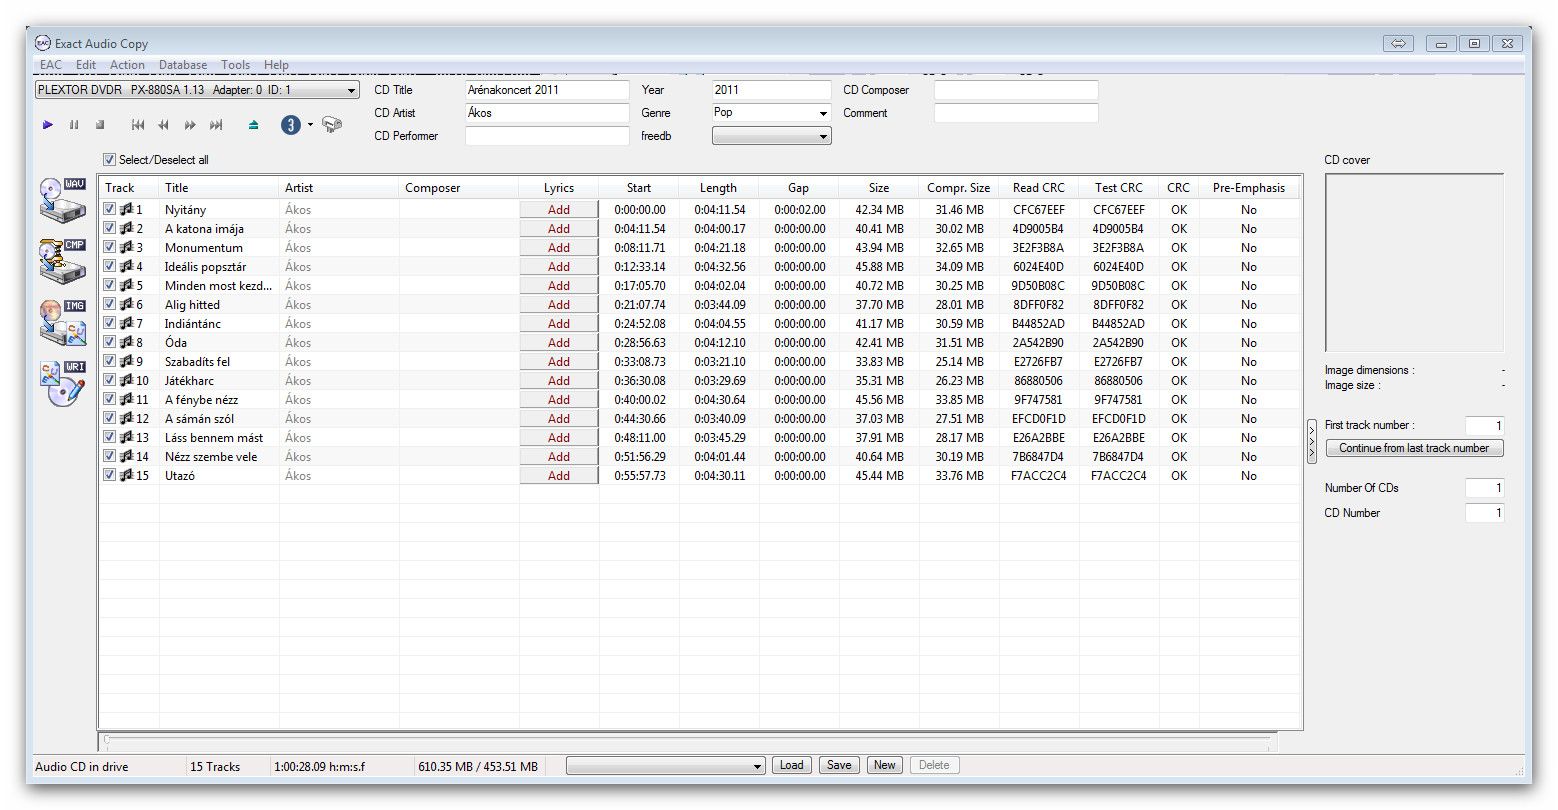
Task: Click the CD cover image box
Action: tap(1414, 263)
